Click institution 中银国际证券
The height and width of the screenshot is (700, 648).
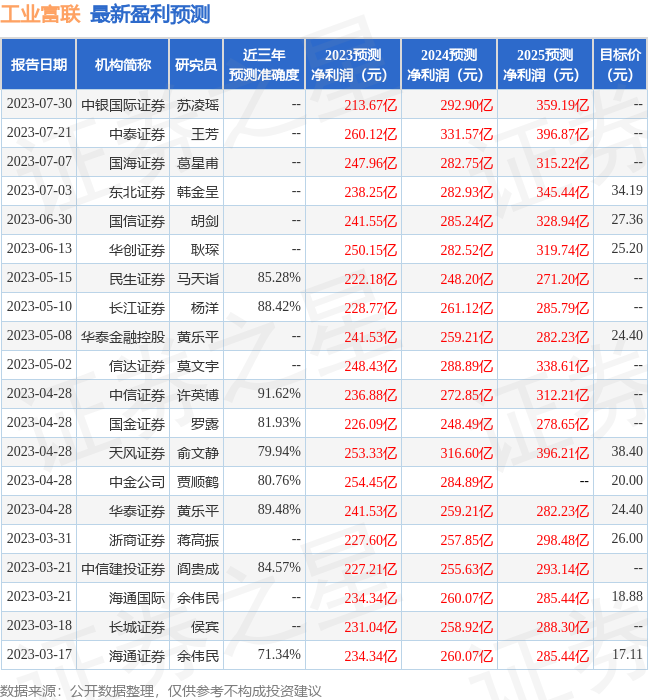click(123, 105)
